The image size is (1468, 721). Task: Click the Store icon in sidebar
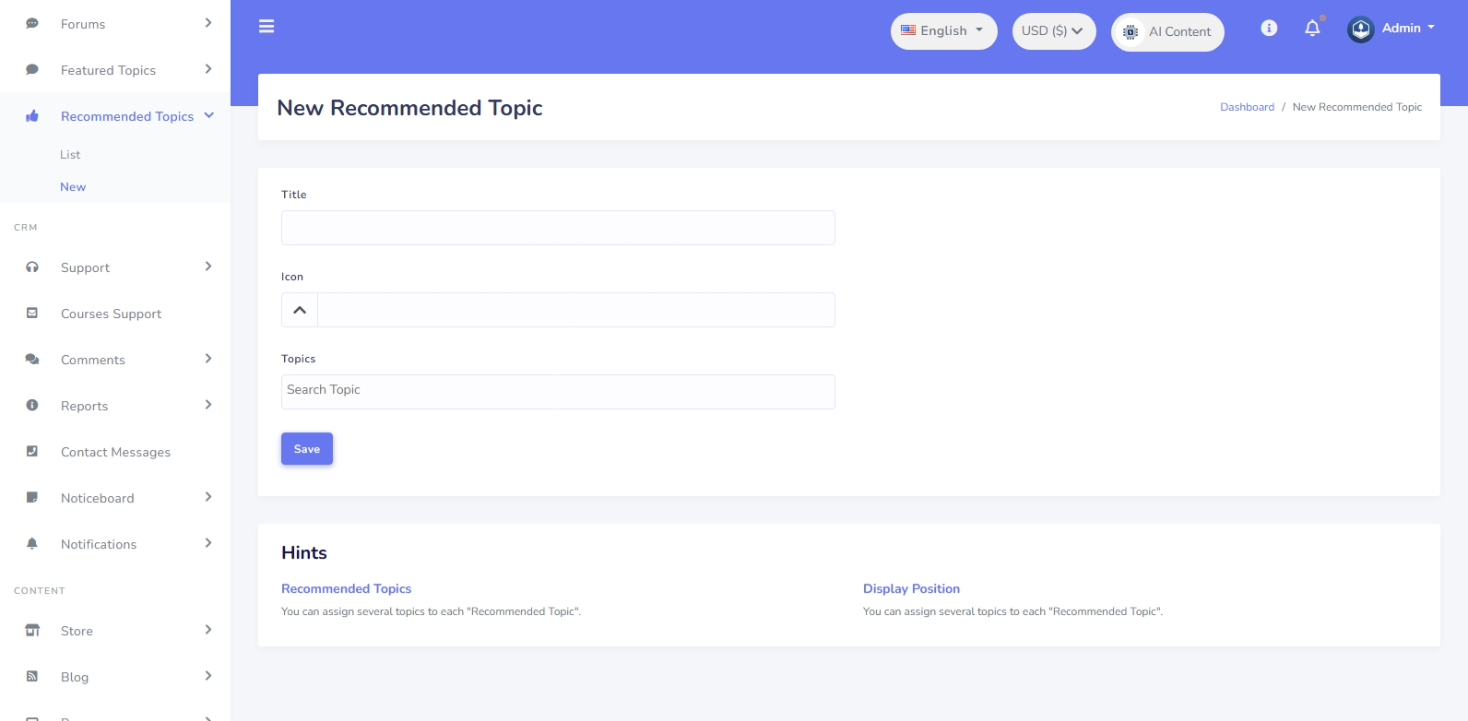click(x=32, y=631)
